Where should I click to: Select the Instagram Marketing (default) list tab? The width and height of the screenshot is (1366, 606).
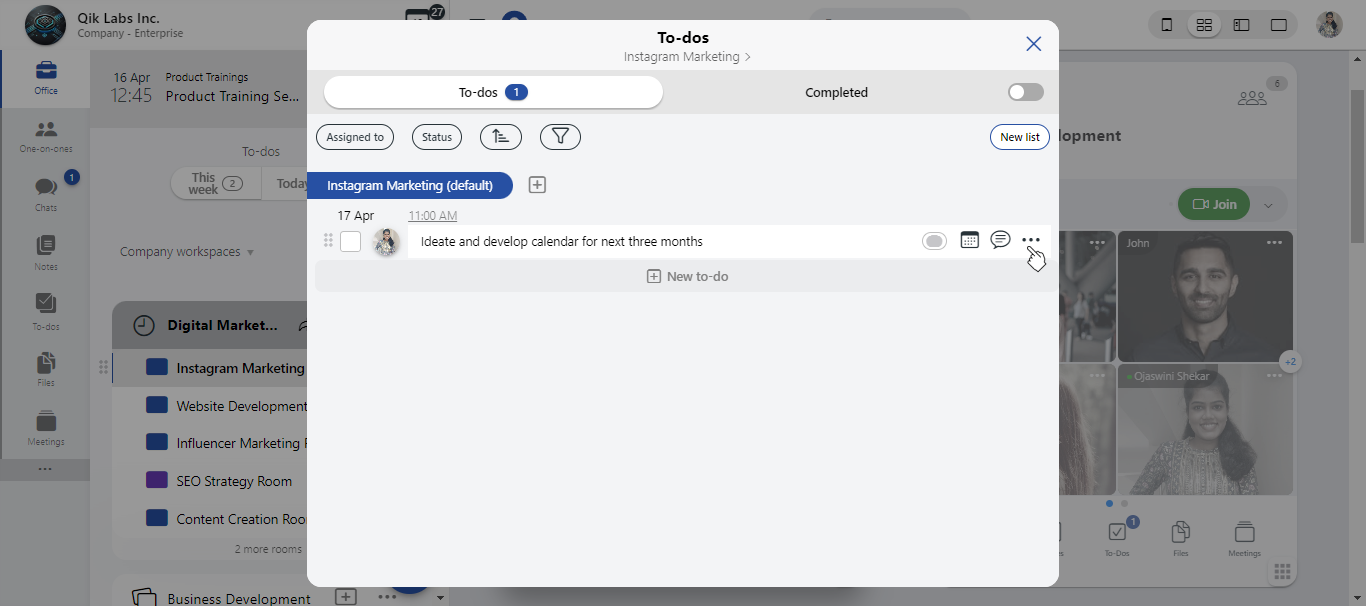point(409,185)
